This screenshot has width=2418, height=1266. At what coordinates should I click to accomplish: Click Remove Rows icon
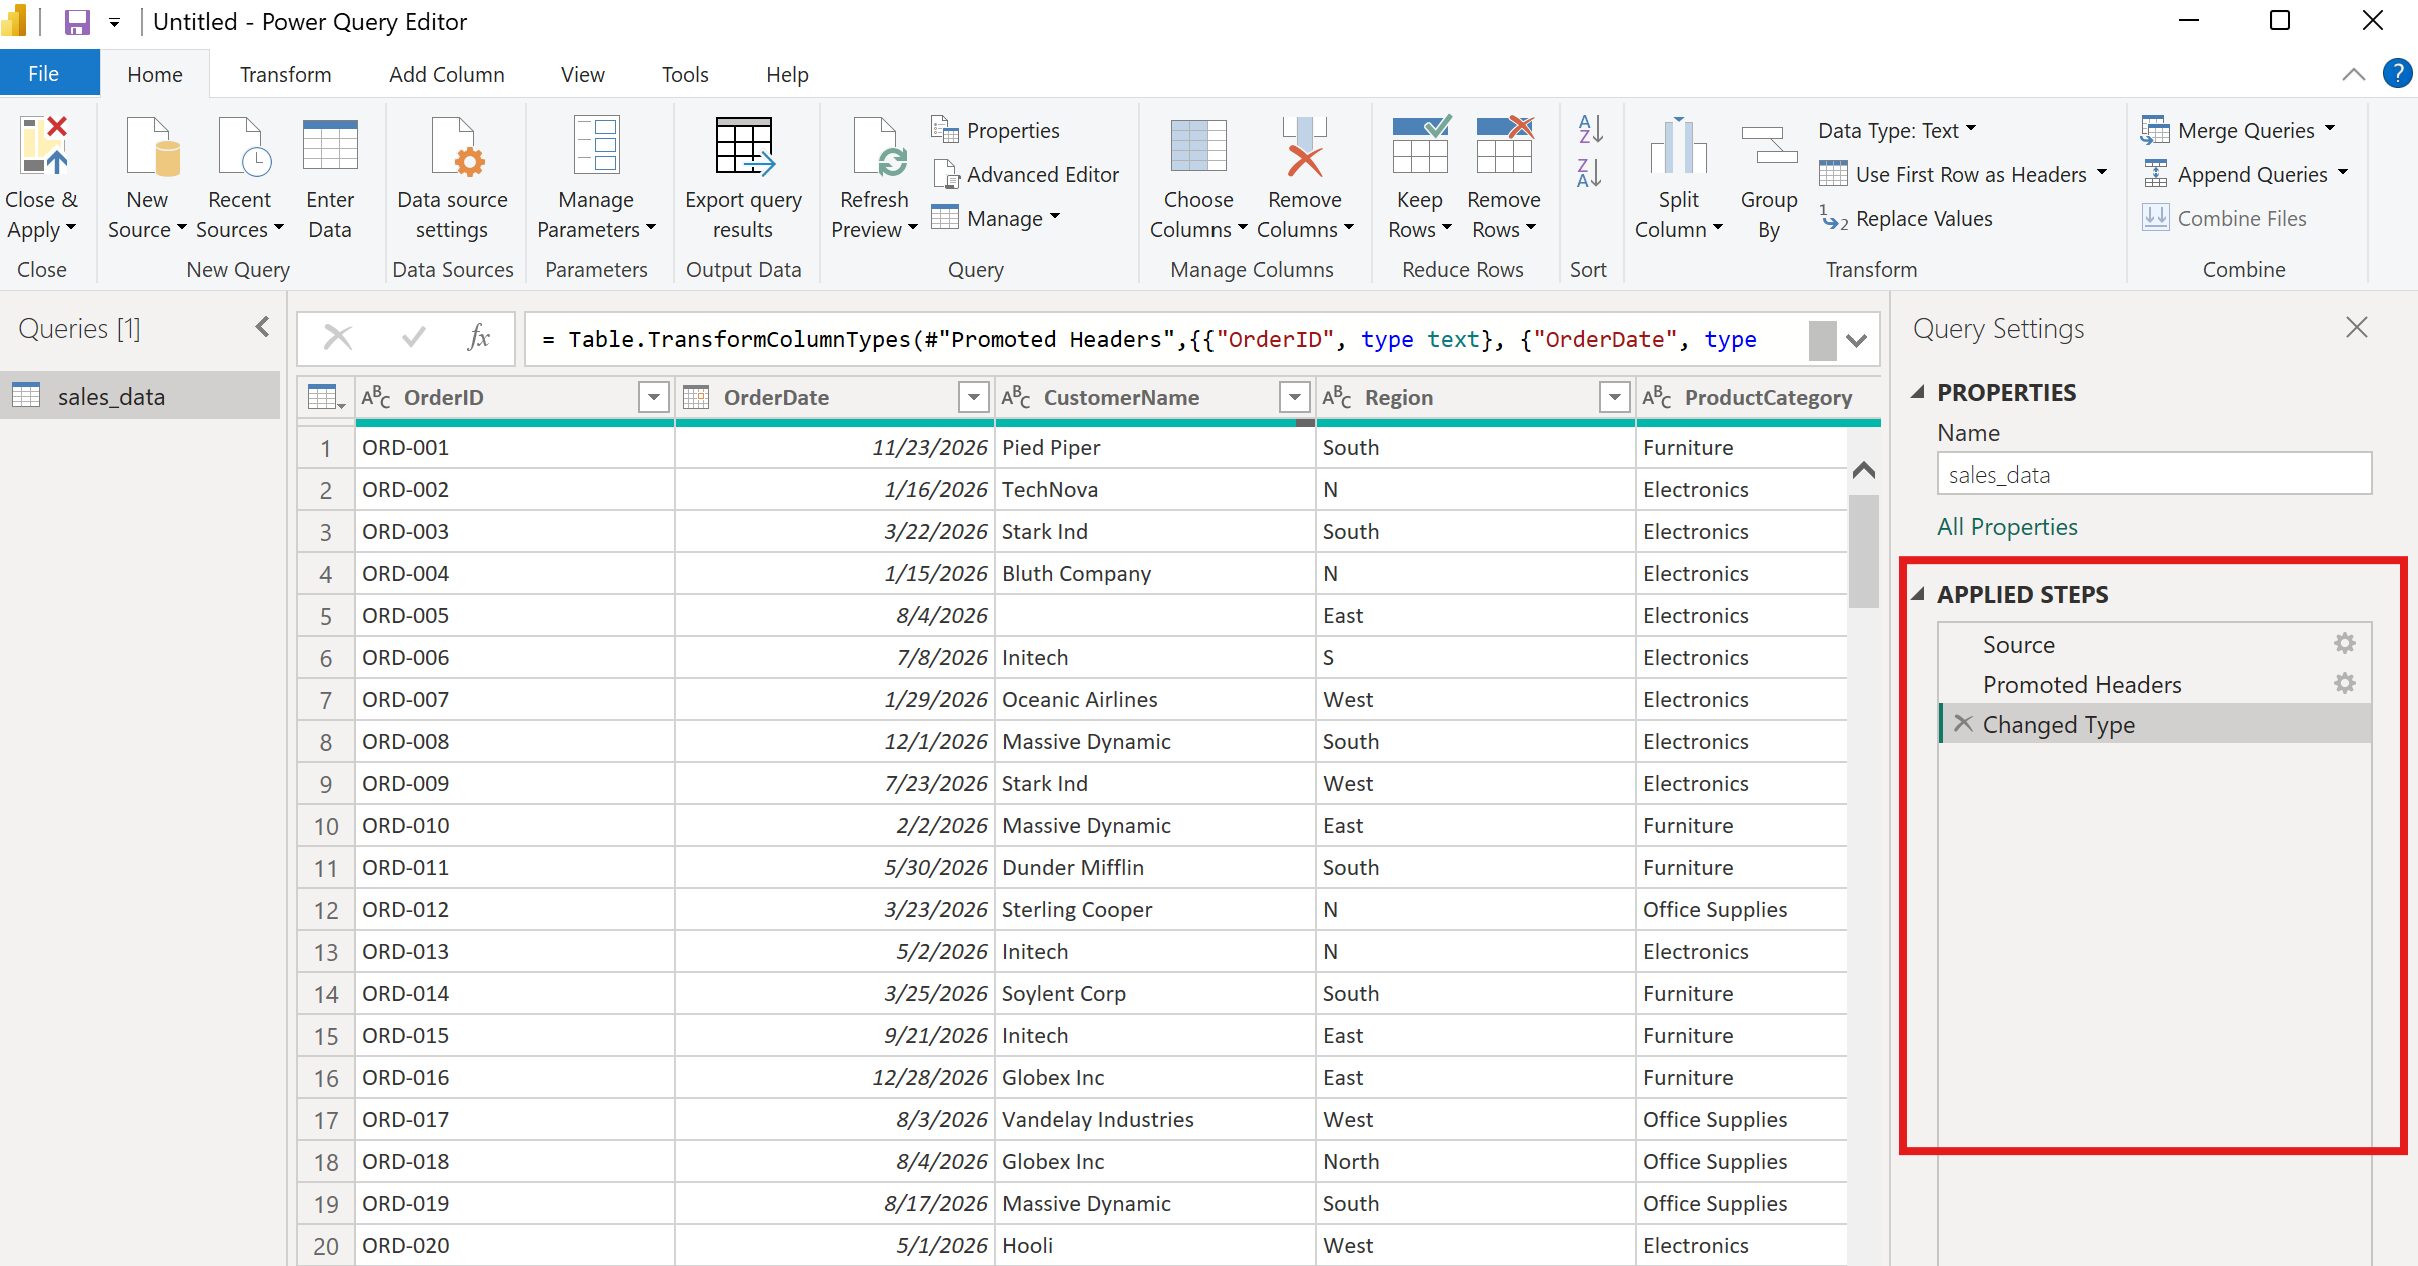point(1504,146)
